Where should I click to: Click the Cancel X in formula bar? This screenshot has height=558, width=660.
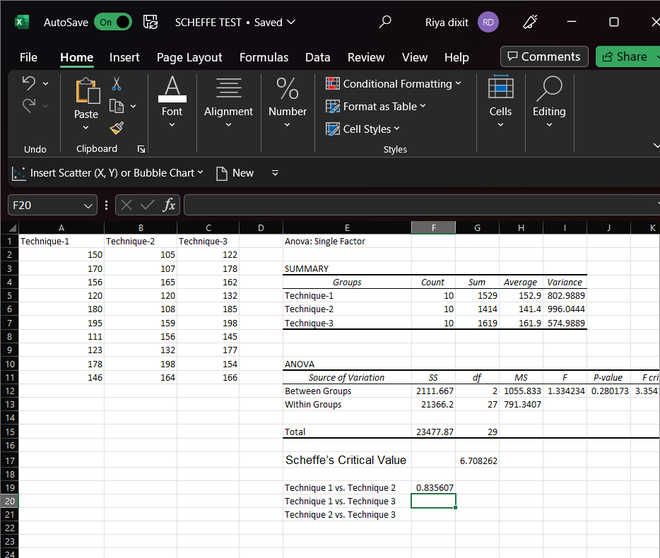pyautogui.click(x=126, y=205)
